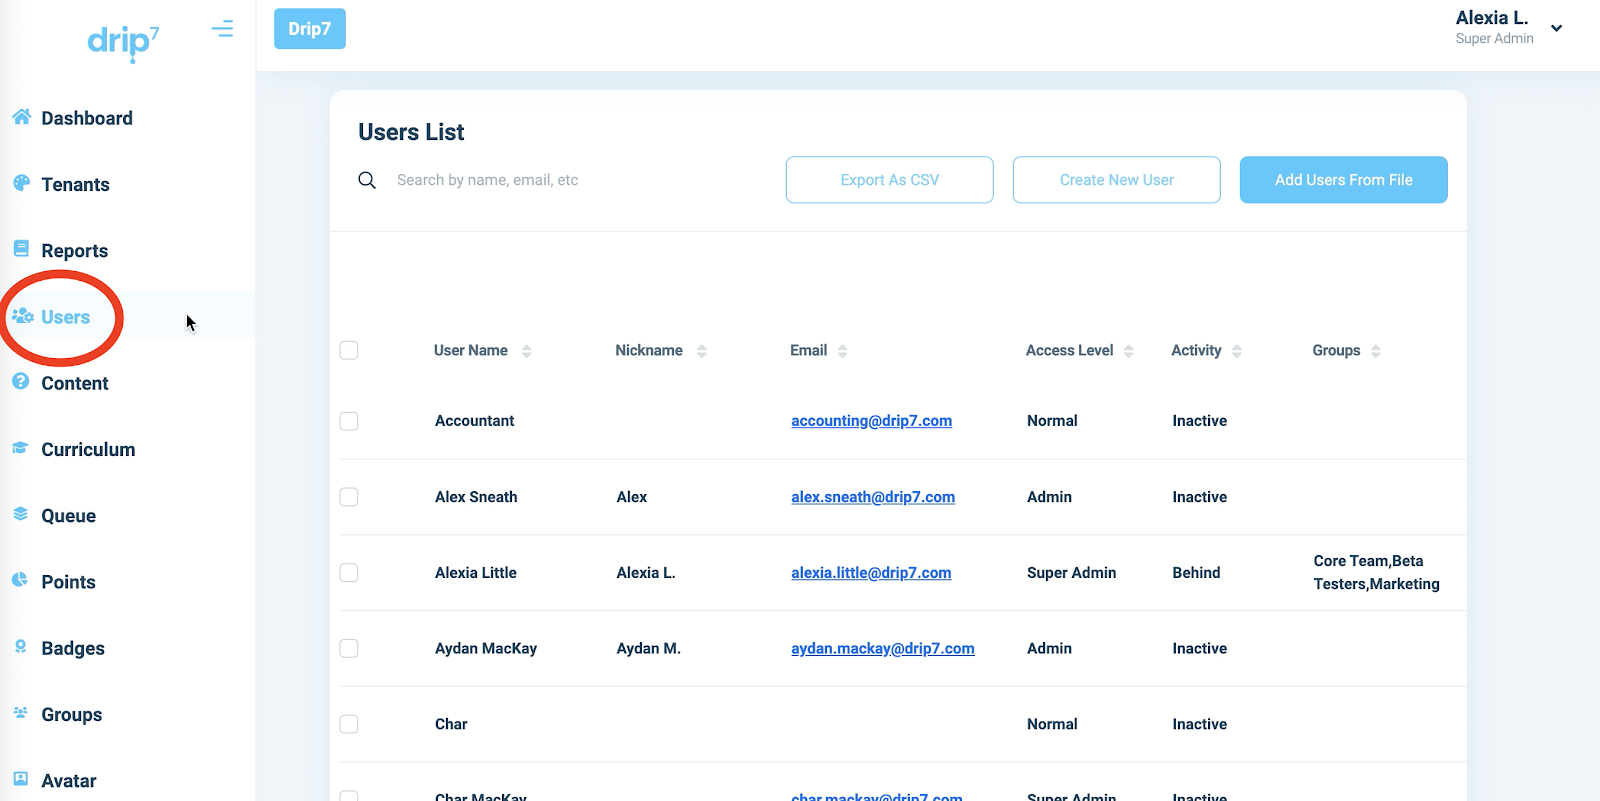Click the Content question-mark icon
1600x801 pixels.
coord(21,382)
